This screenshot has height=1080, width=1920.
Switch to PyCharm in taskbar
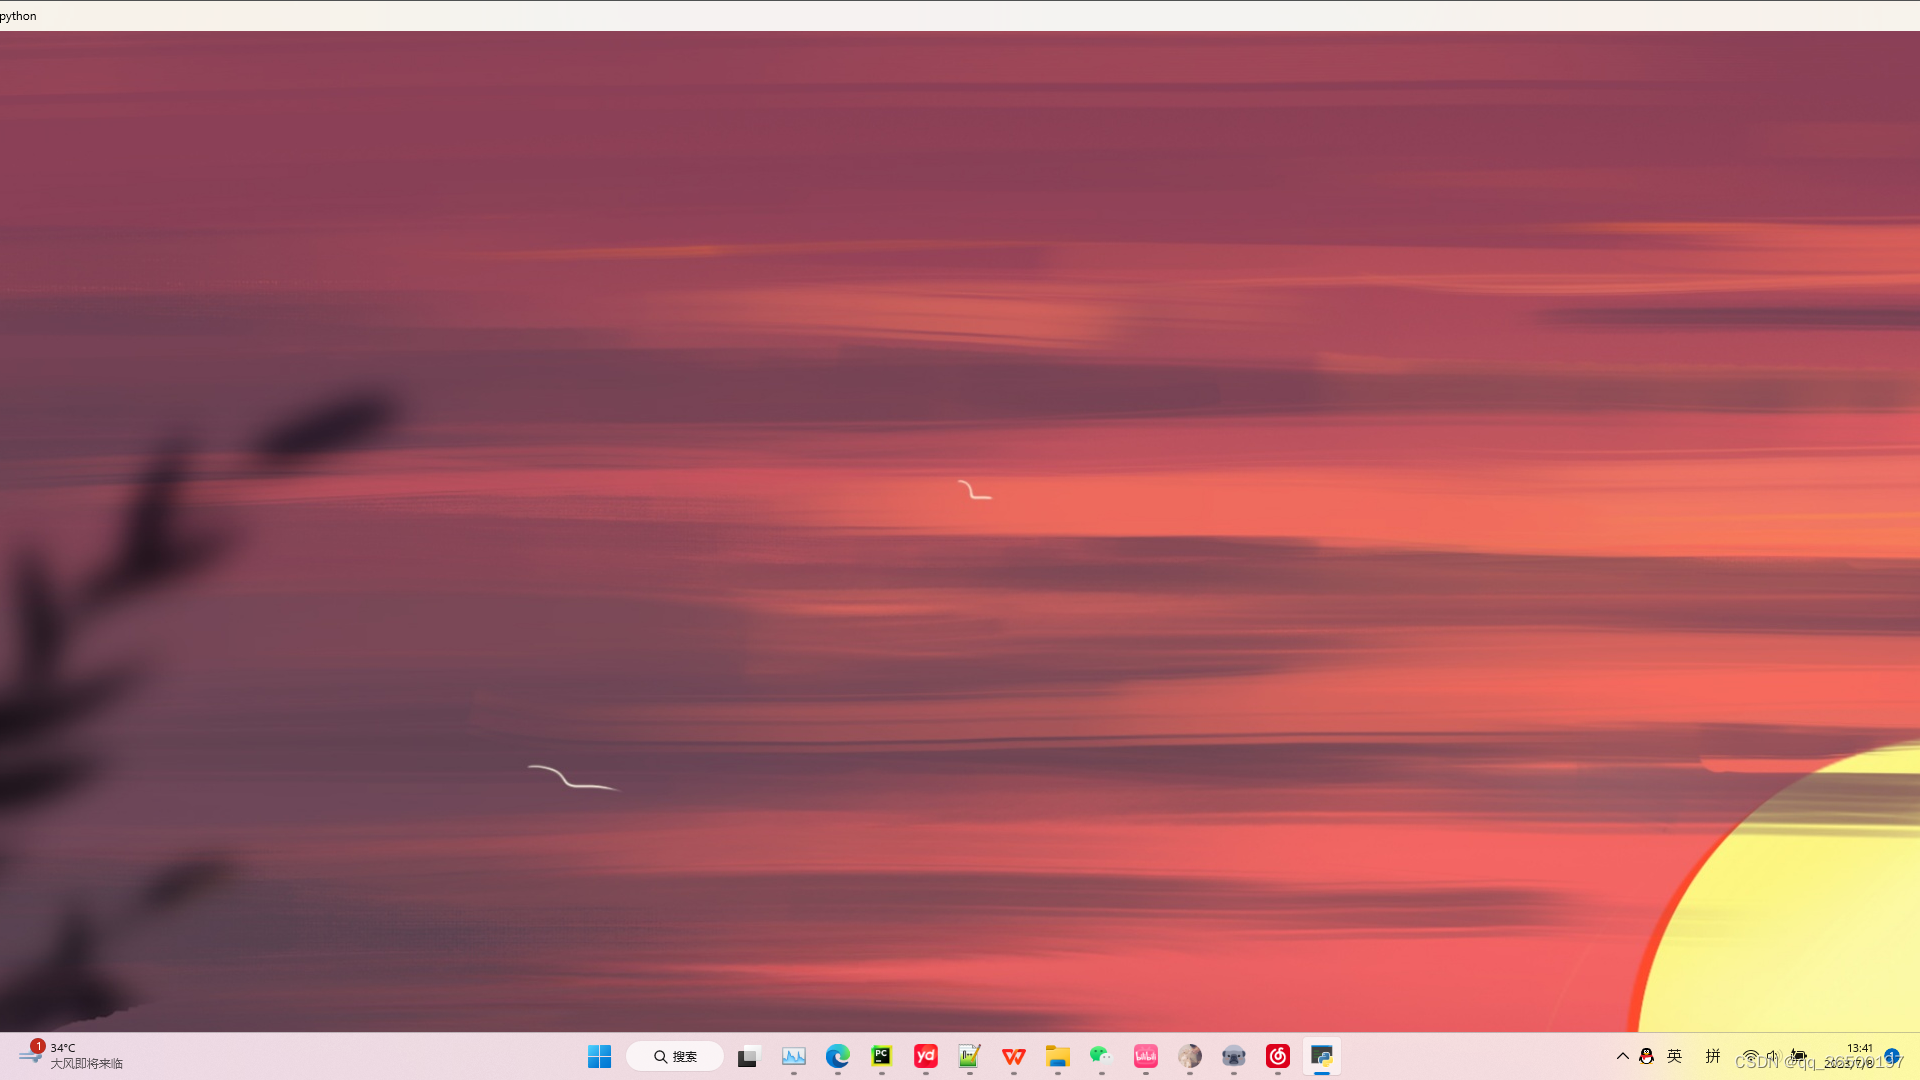pyautogui.click(x=881, y=1056)
